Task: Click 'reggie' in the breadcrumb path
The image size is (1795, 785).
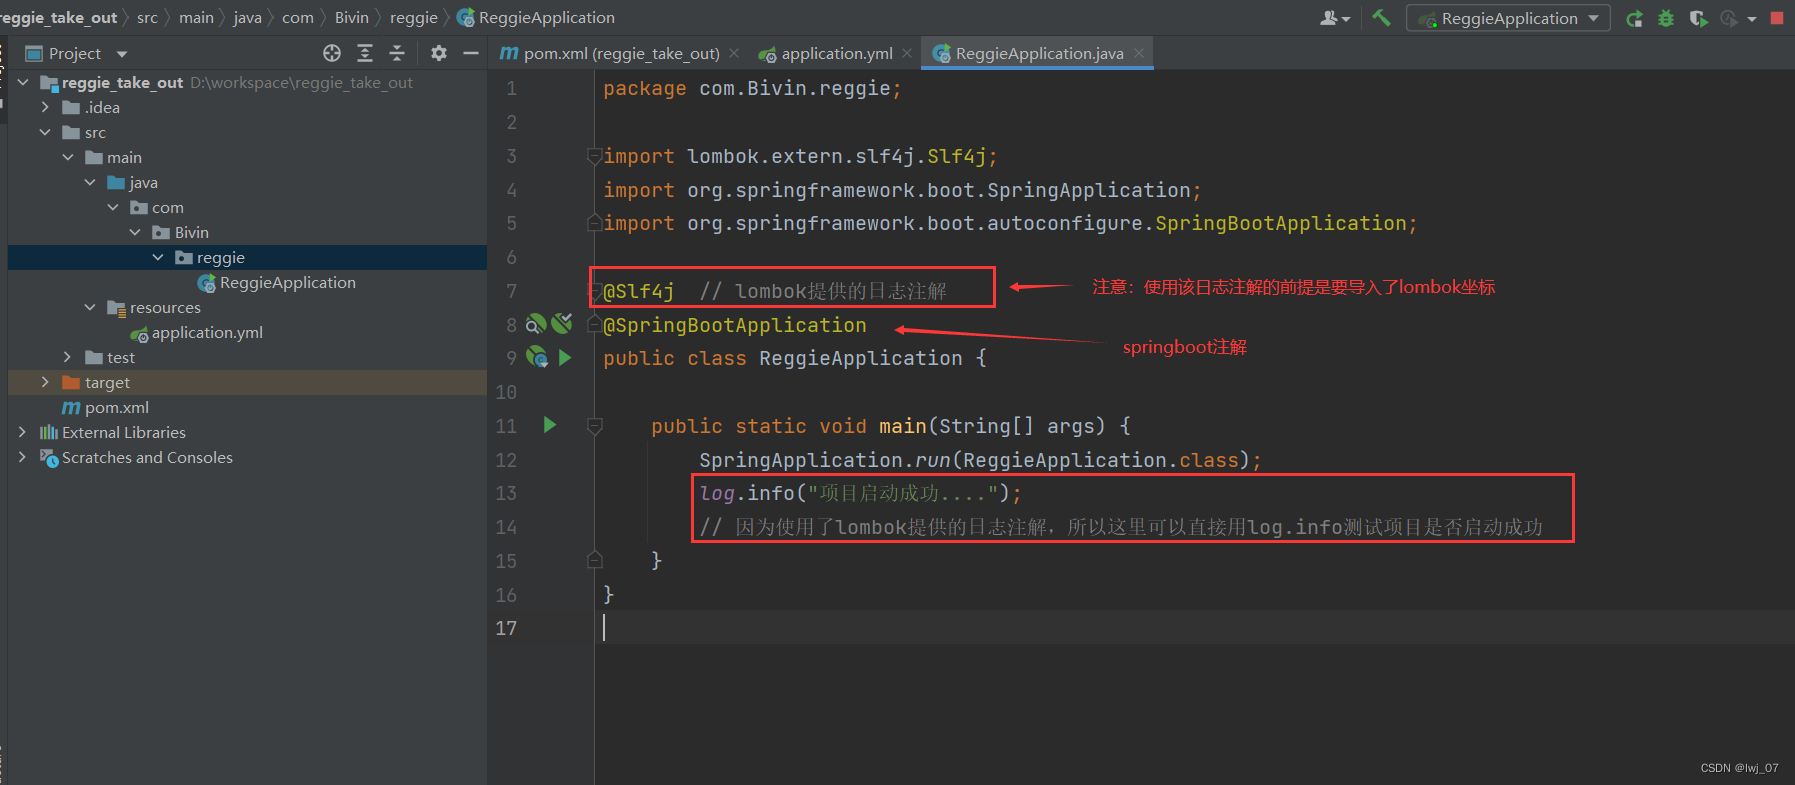Action: coord(414,17)
